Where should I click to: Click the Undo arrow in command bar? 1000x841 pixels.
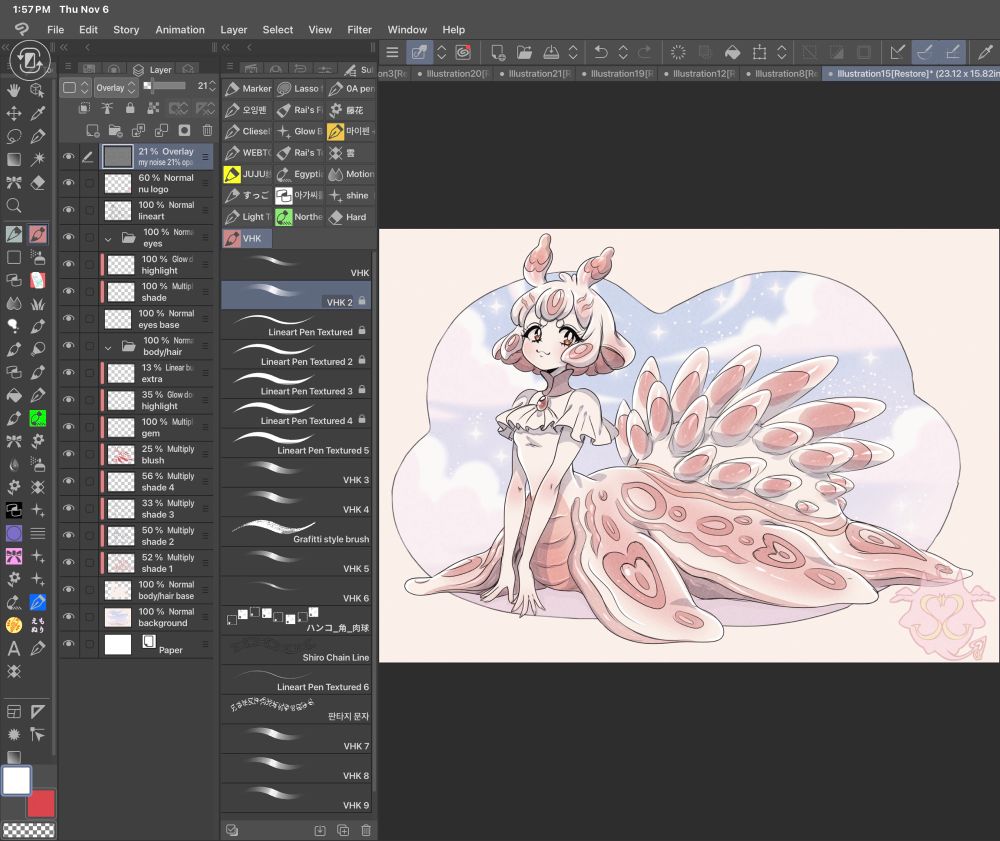(x=600, y=52)
